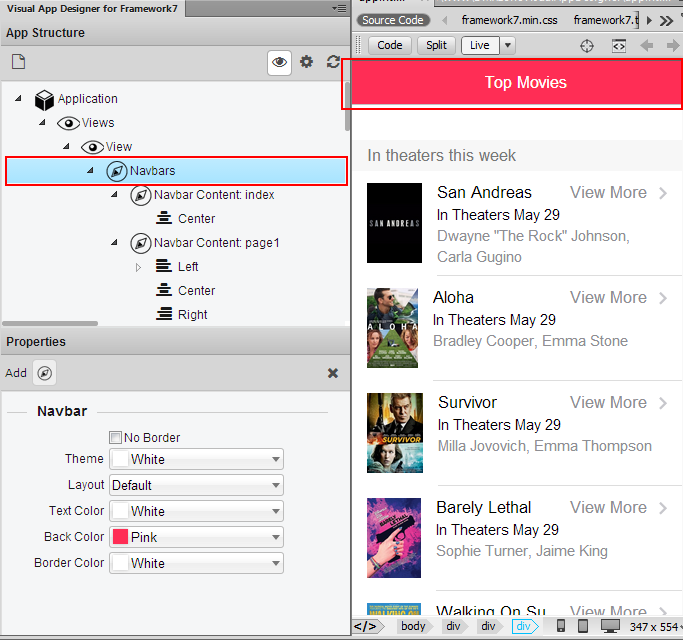Open the Text Color dropdown
Viewport: 683px width, 640px height.
click(196, 511)
